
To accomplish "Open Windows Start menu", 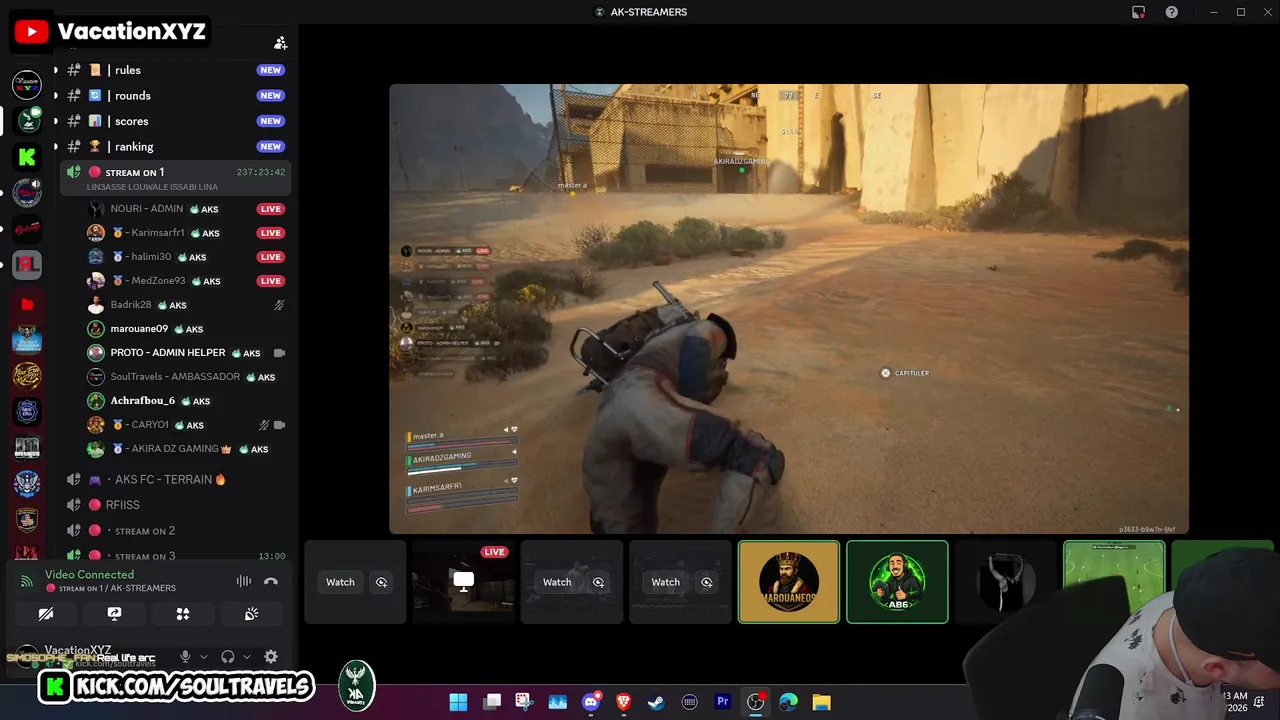I will point(458,702).
